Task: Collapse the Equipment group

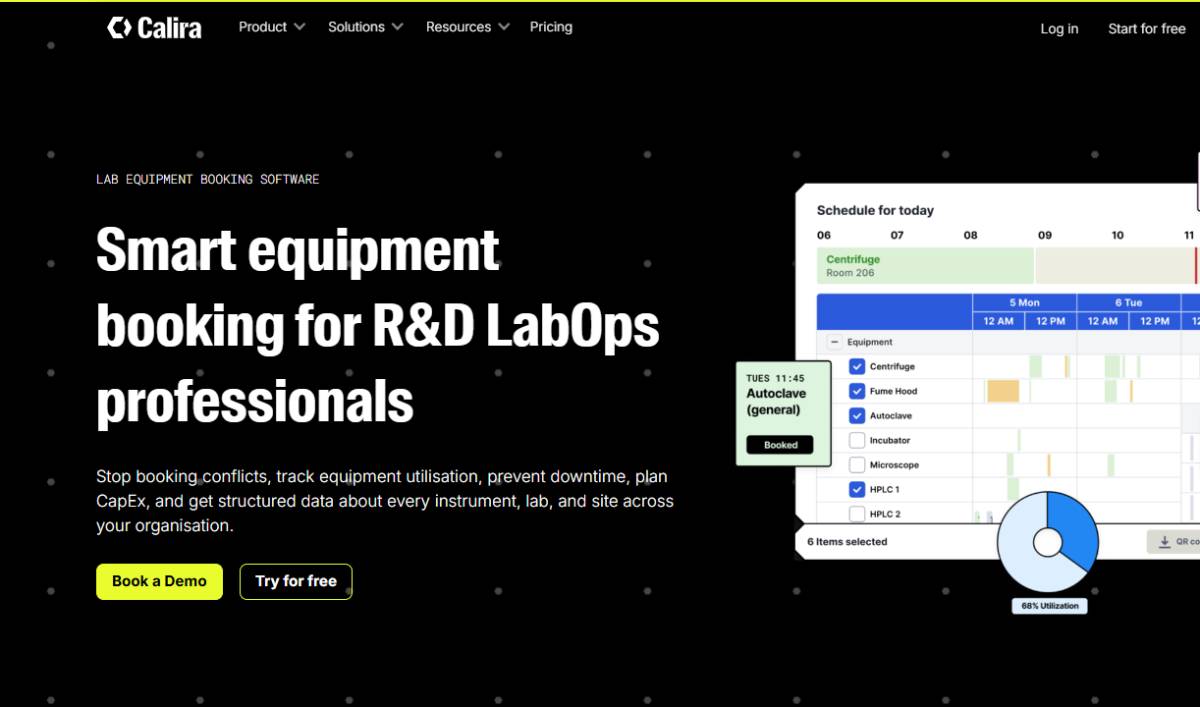Action: point(835,342)
